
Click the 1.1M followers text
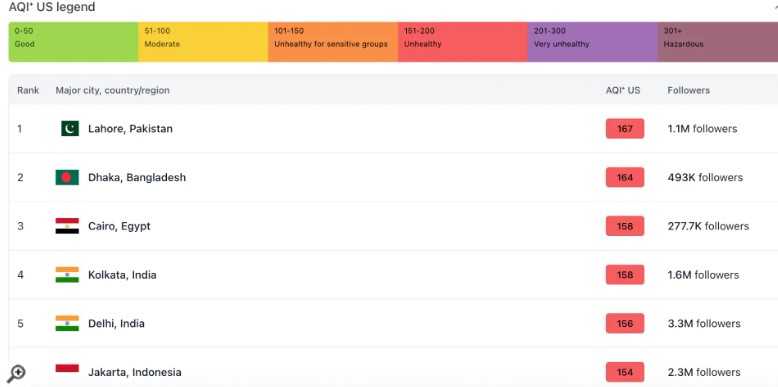coord(702,129)
